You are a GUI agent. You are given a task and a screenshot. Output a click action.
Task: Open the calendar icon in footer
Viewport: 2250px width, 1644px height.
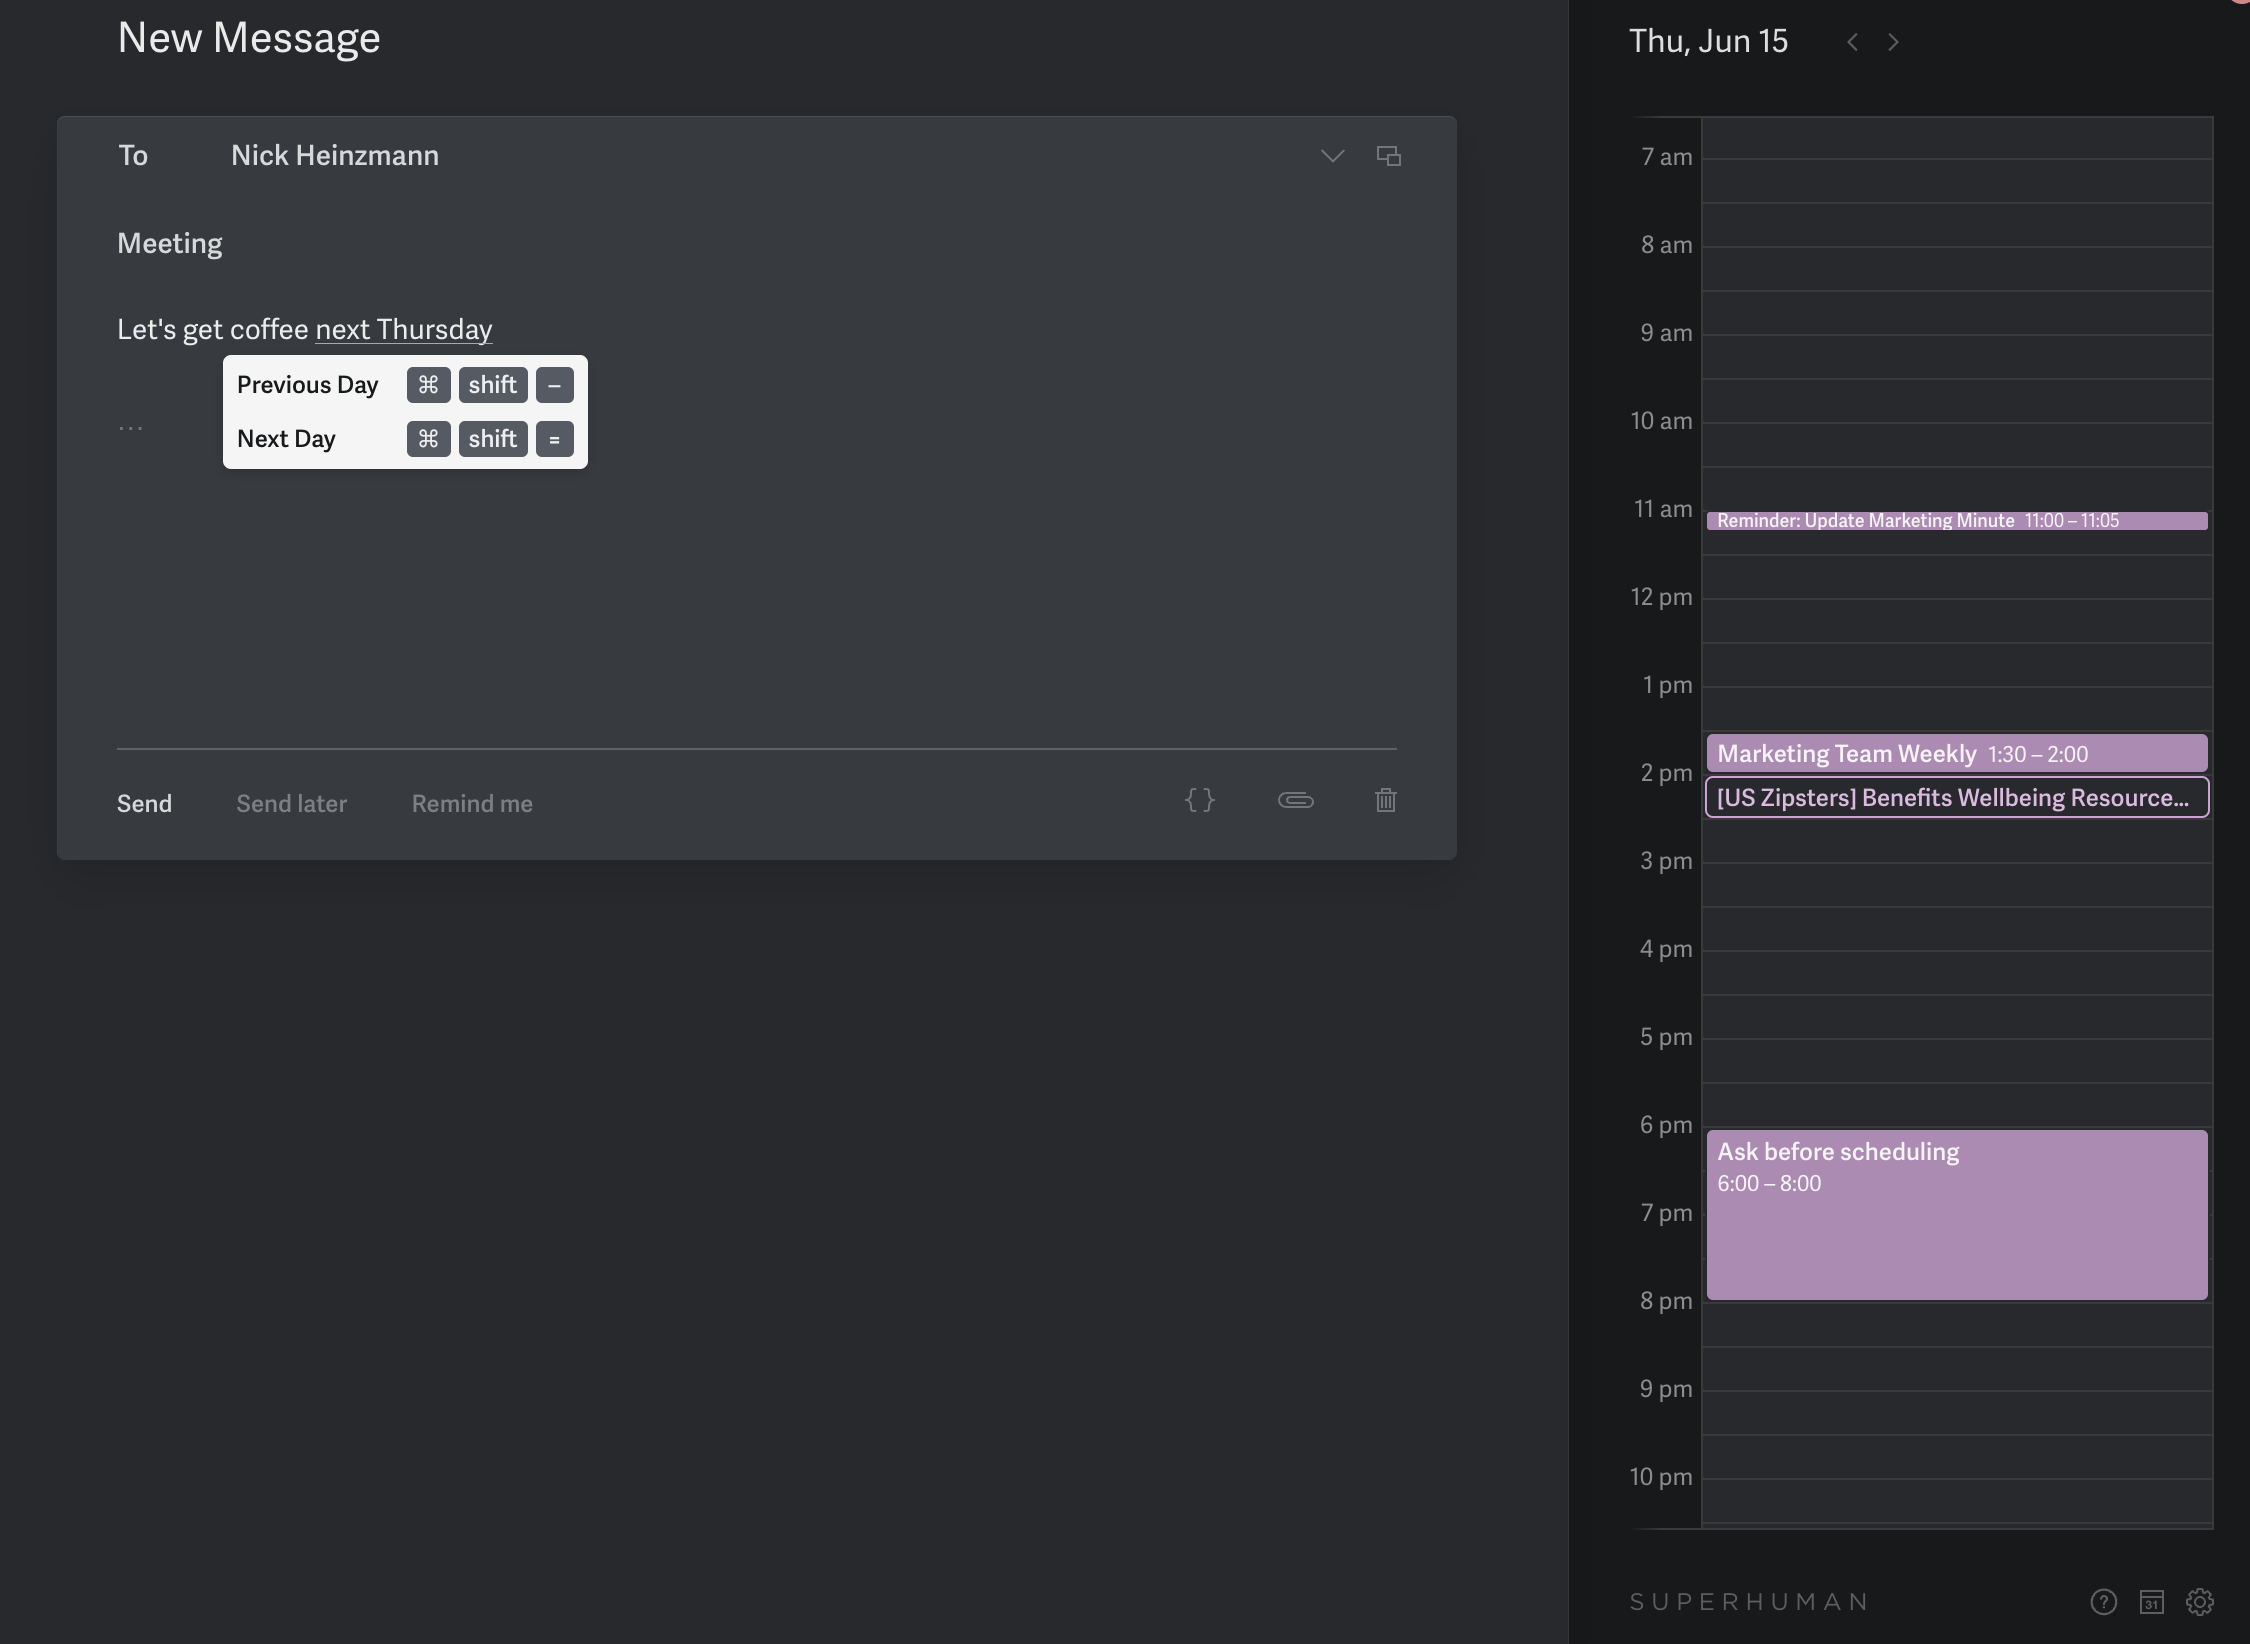point(2151,1602)
